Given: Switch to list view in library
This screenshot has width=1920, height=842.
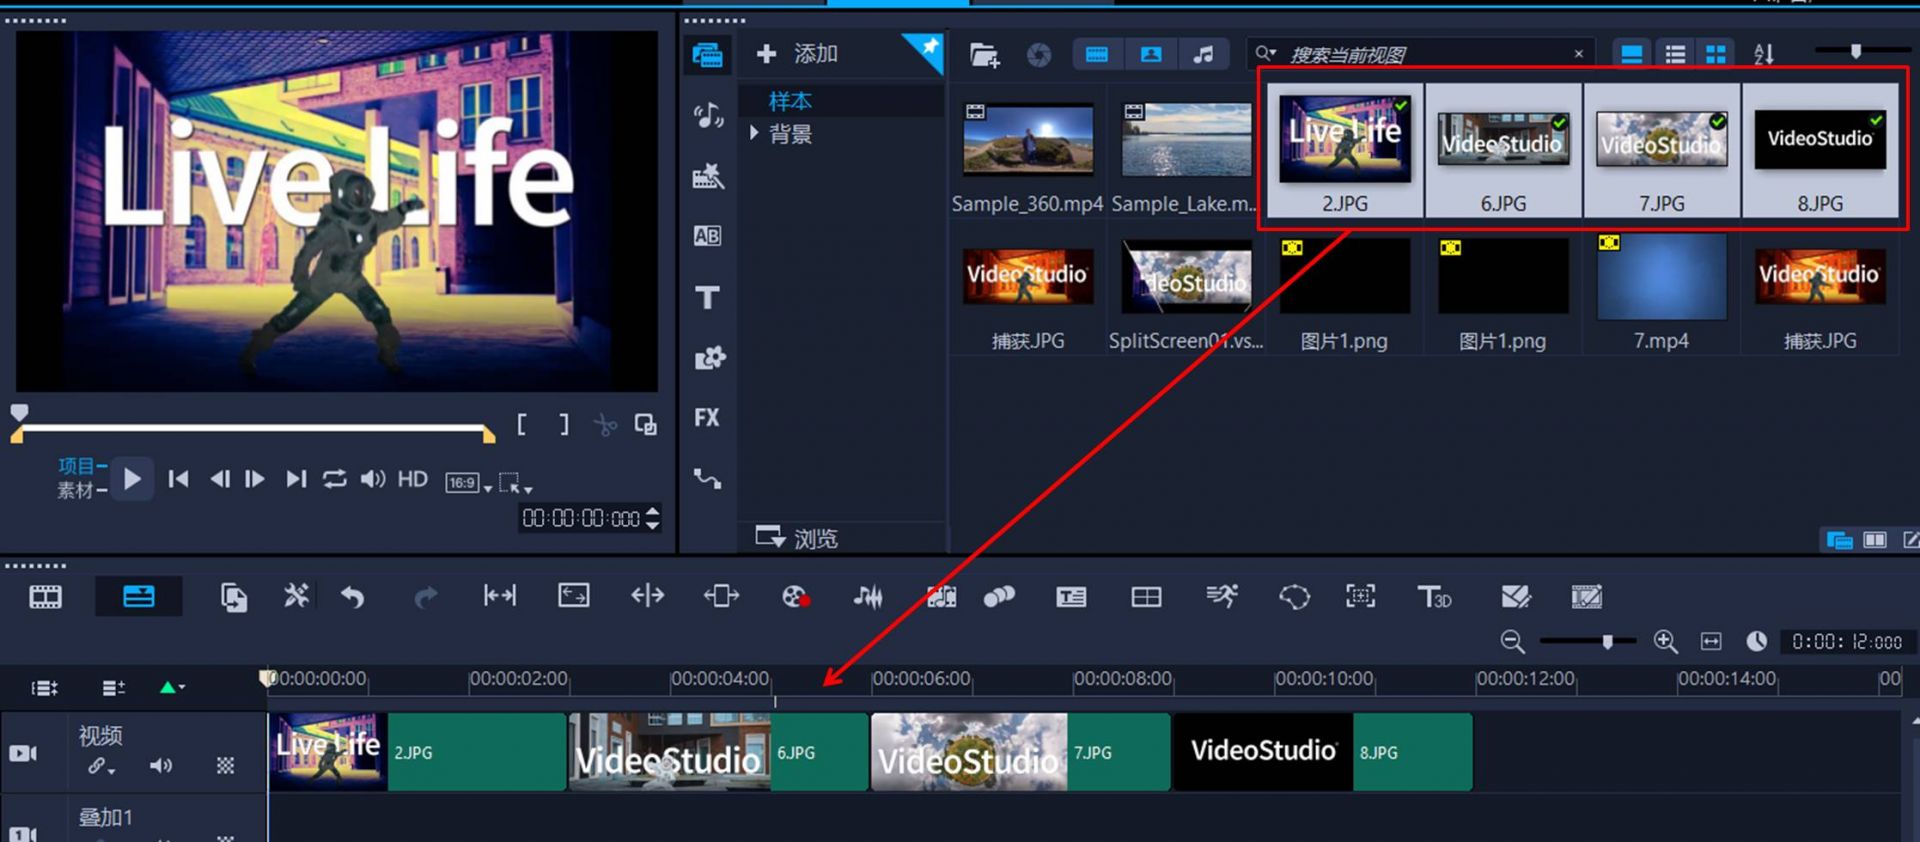Looking at the screenshot, I should click(x=1675, y=54).
